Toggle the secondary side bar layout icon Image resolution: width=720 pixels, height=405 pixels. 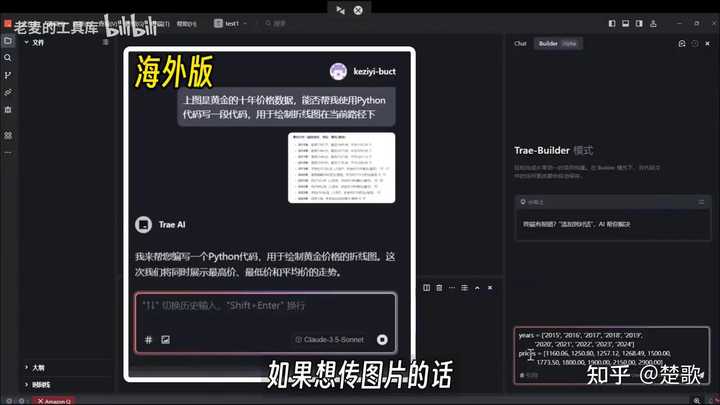point(639,23)
